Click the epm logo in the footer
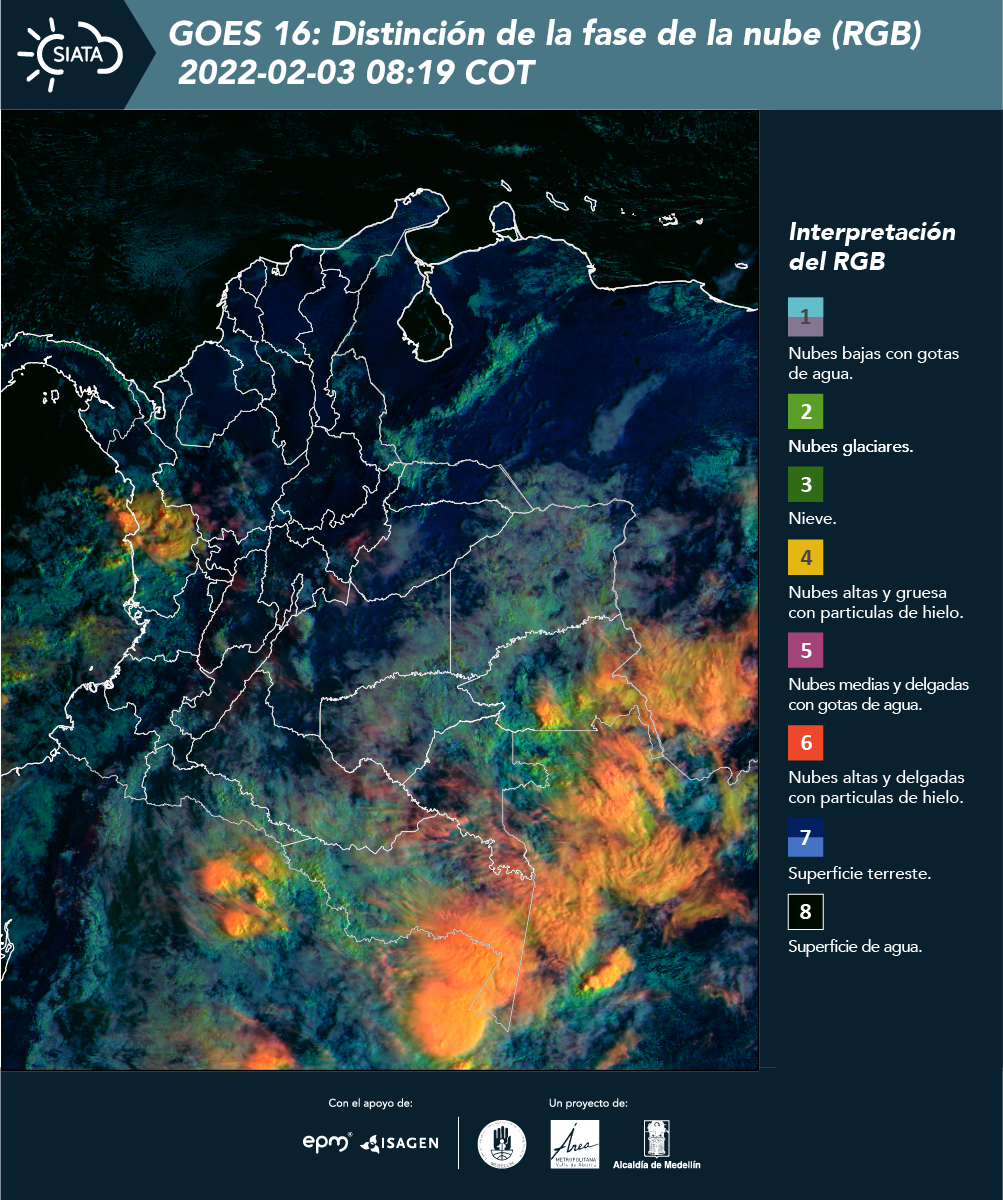Screen dimensions: 1003x1200 tap(327, 1142)
